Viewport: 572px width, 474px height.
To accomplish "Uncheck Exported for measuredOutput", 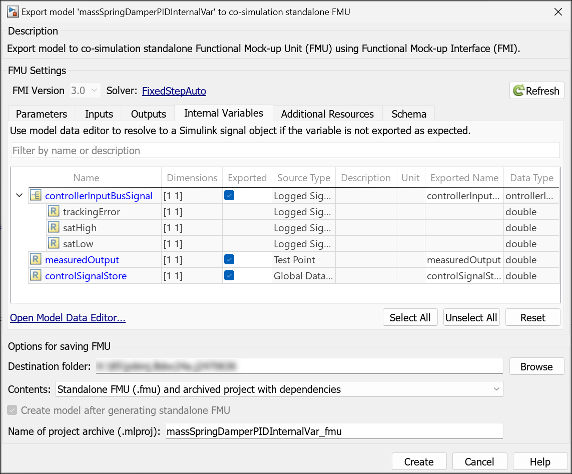I will pos(229,259).
